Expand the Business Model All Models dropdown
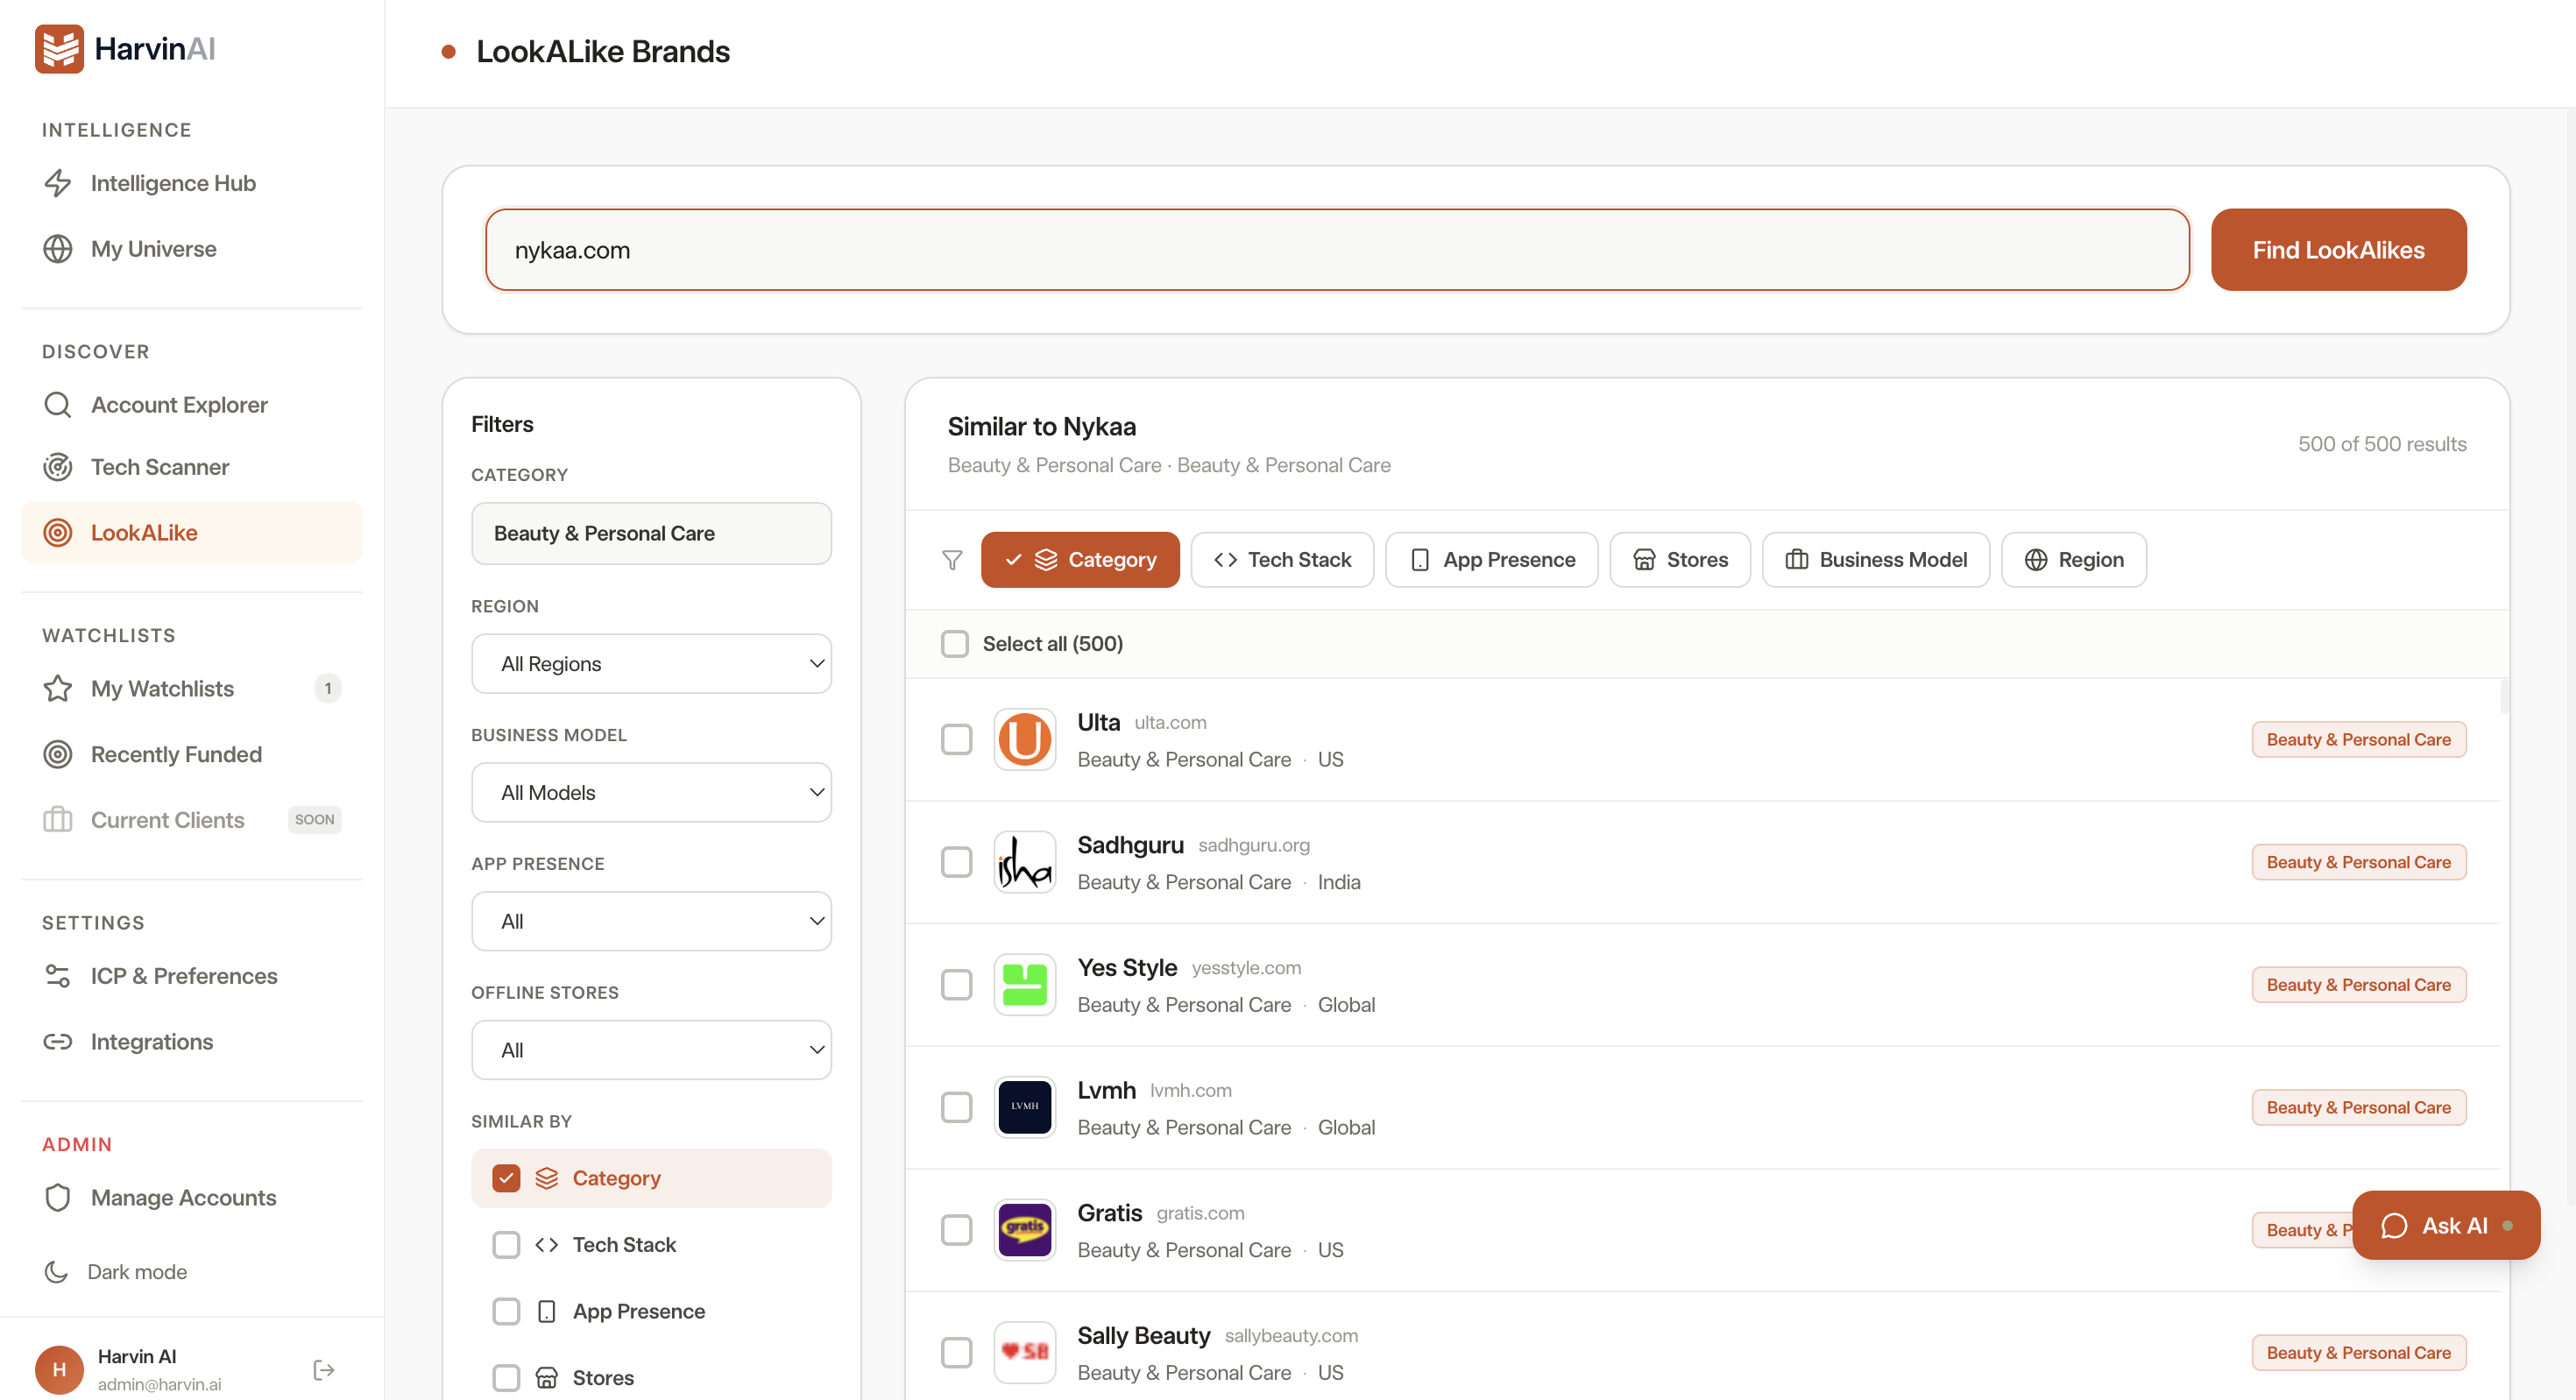Image resolution: width=2576 pixels, height=1400 pixels. click(x=651, y=791)
